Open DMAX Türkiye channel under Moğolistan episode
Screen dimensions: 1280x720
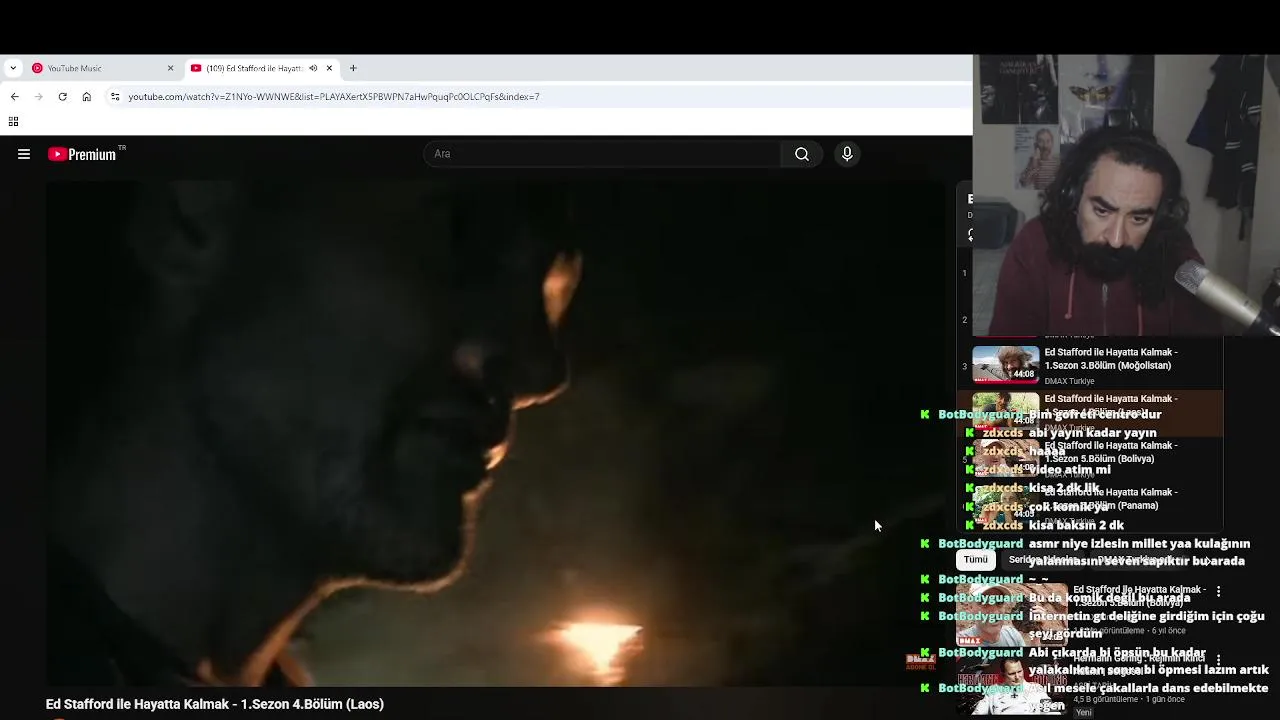pos(1069,381)
